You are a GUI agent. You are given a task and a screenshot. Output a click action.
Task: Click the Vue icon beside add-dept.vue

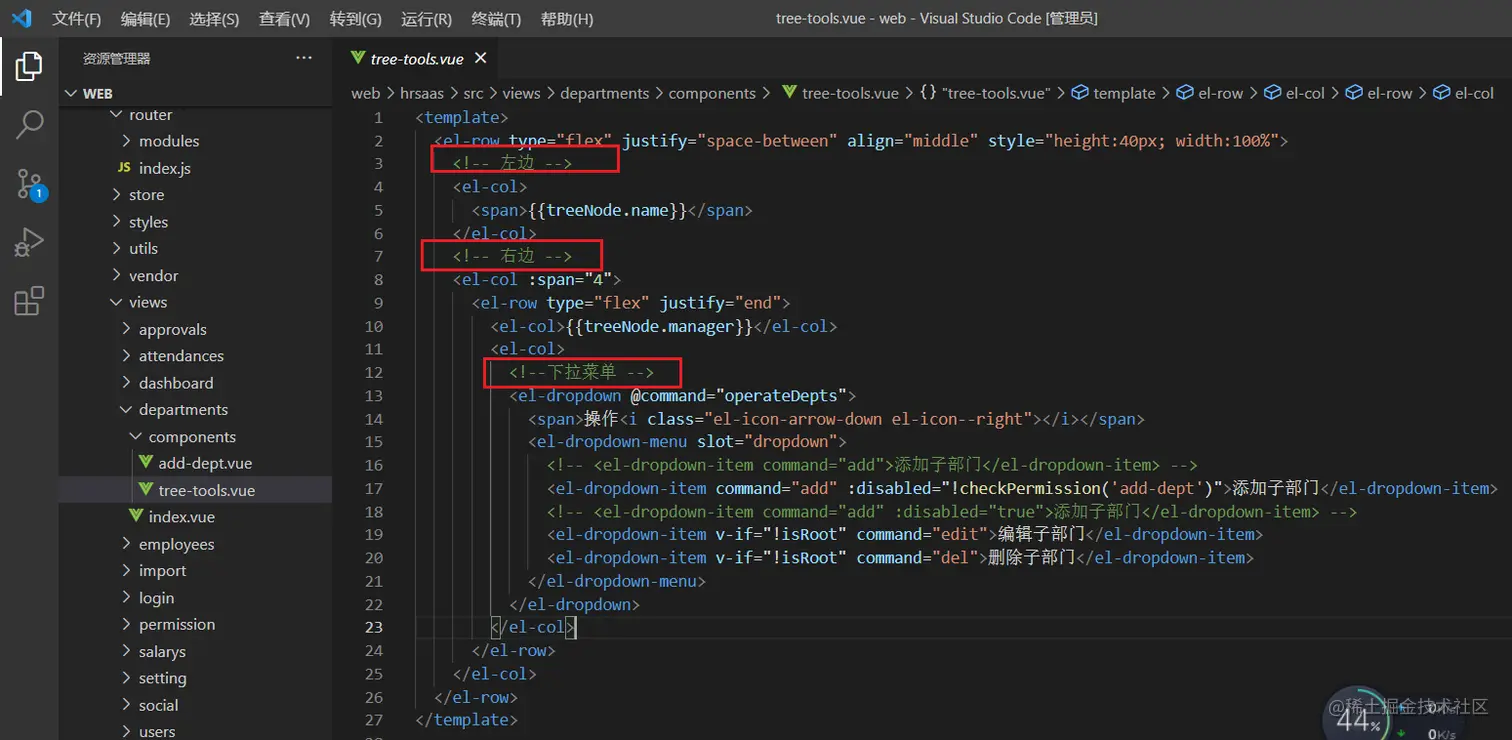pos(146,463)
